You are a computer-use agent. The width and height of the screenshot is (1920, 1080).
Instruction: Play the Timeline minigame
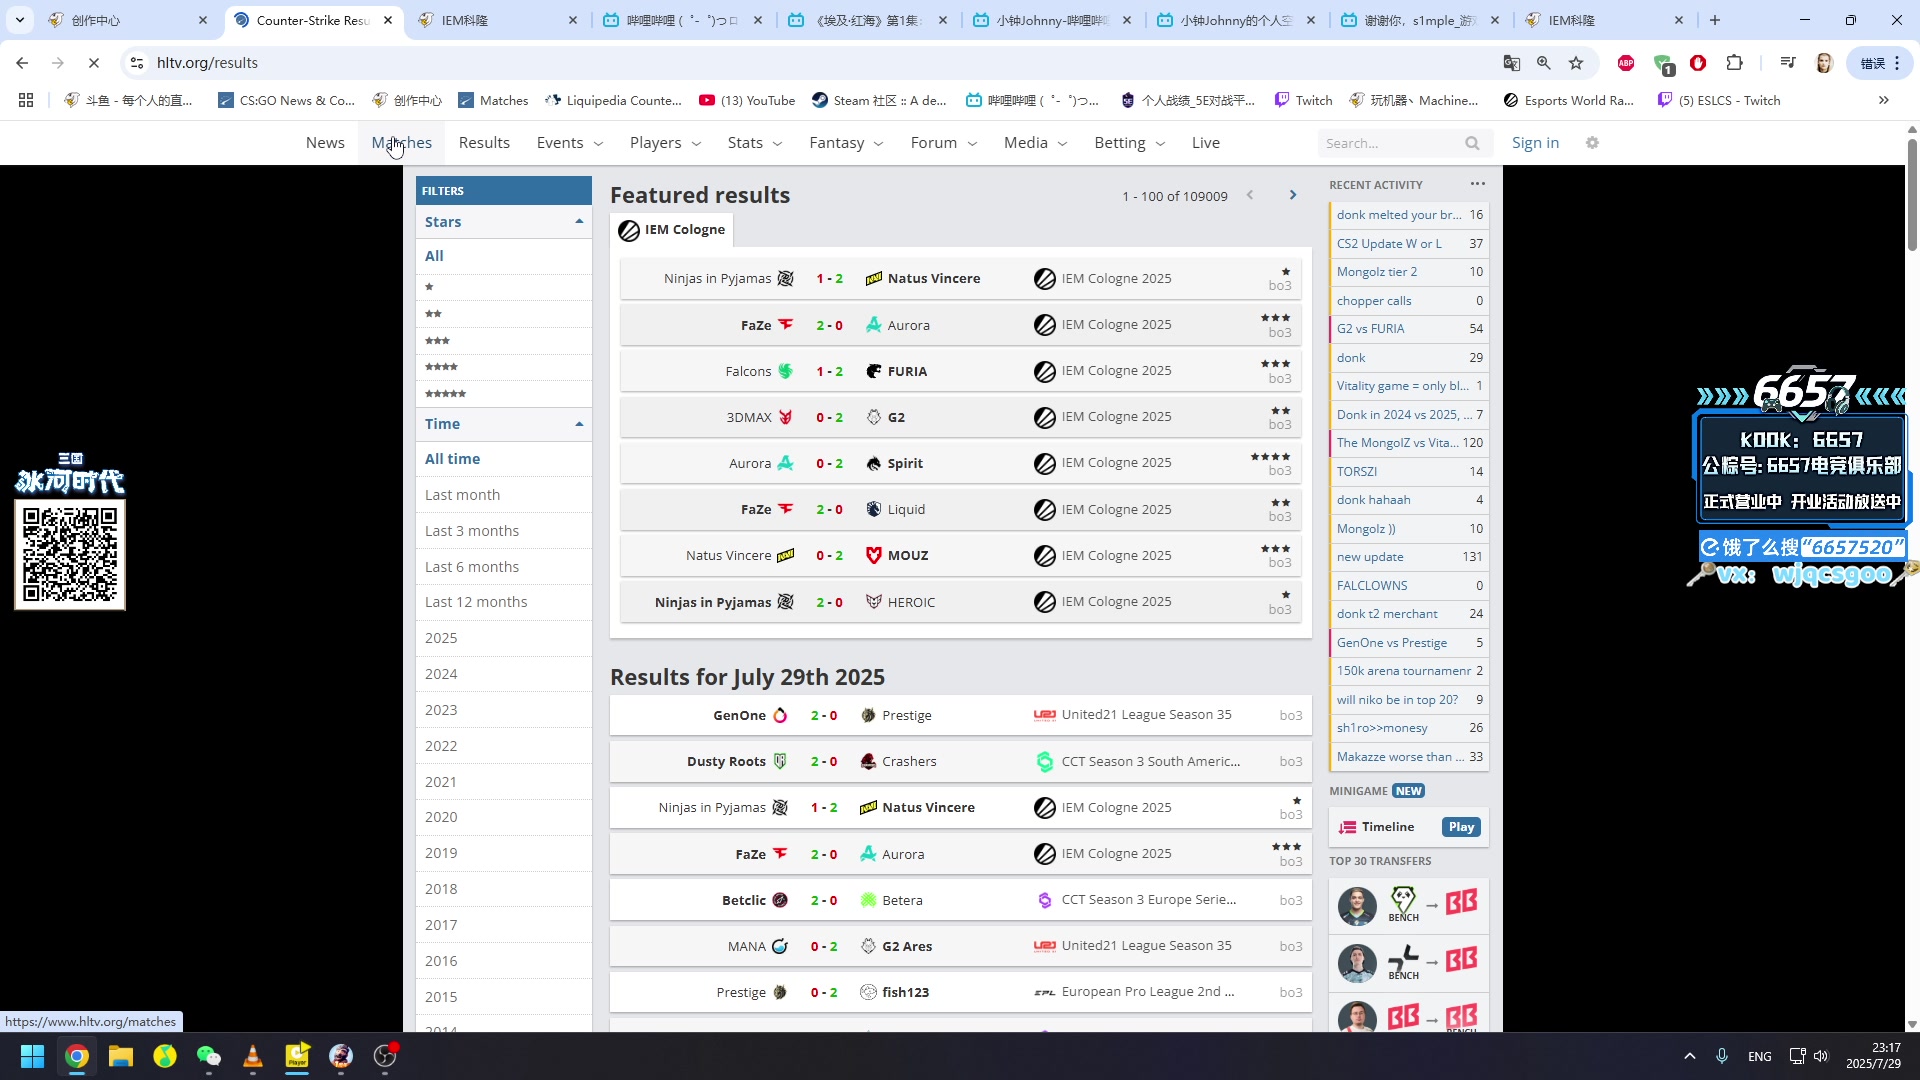pyautogui.click(x=1461, y=827)
